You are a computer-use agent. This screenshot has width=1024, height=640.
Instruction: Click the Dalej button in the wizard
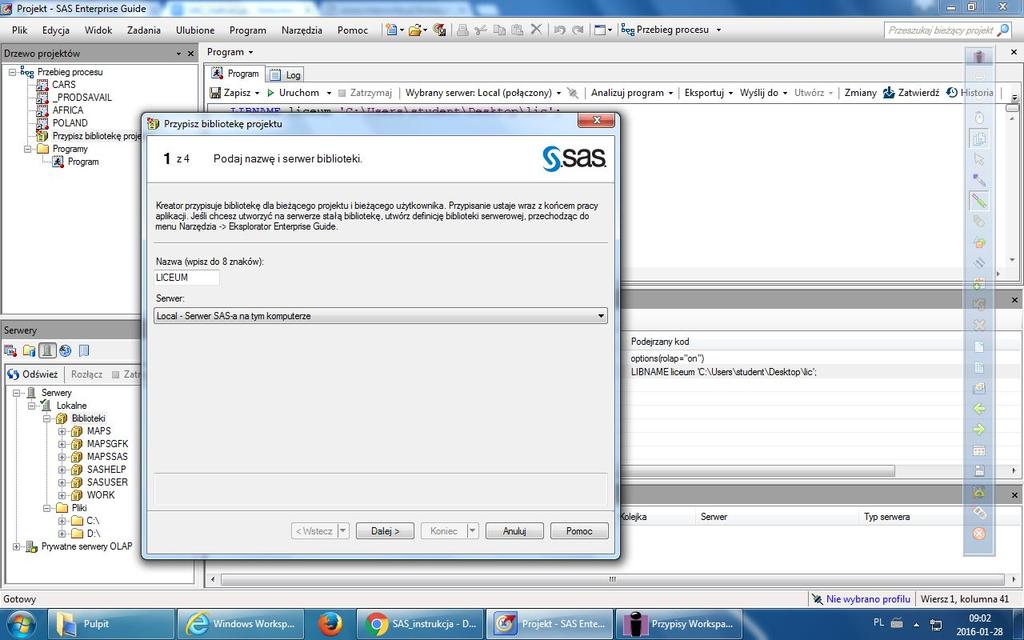click(x=385, y=531)
